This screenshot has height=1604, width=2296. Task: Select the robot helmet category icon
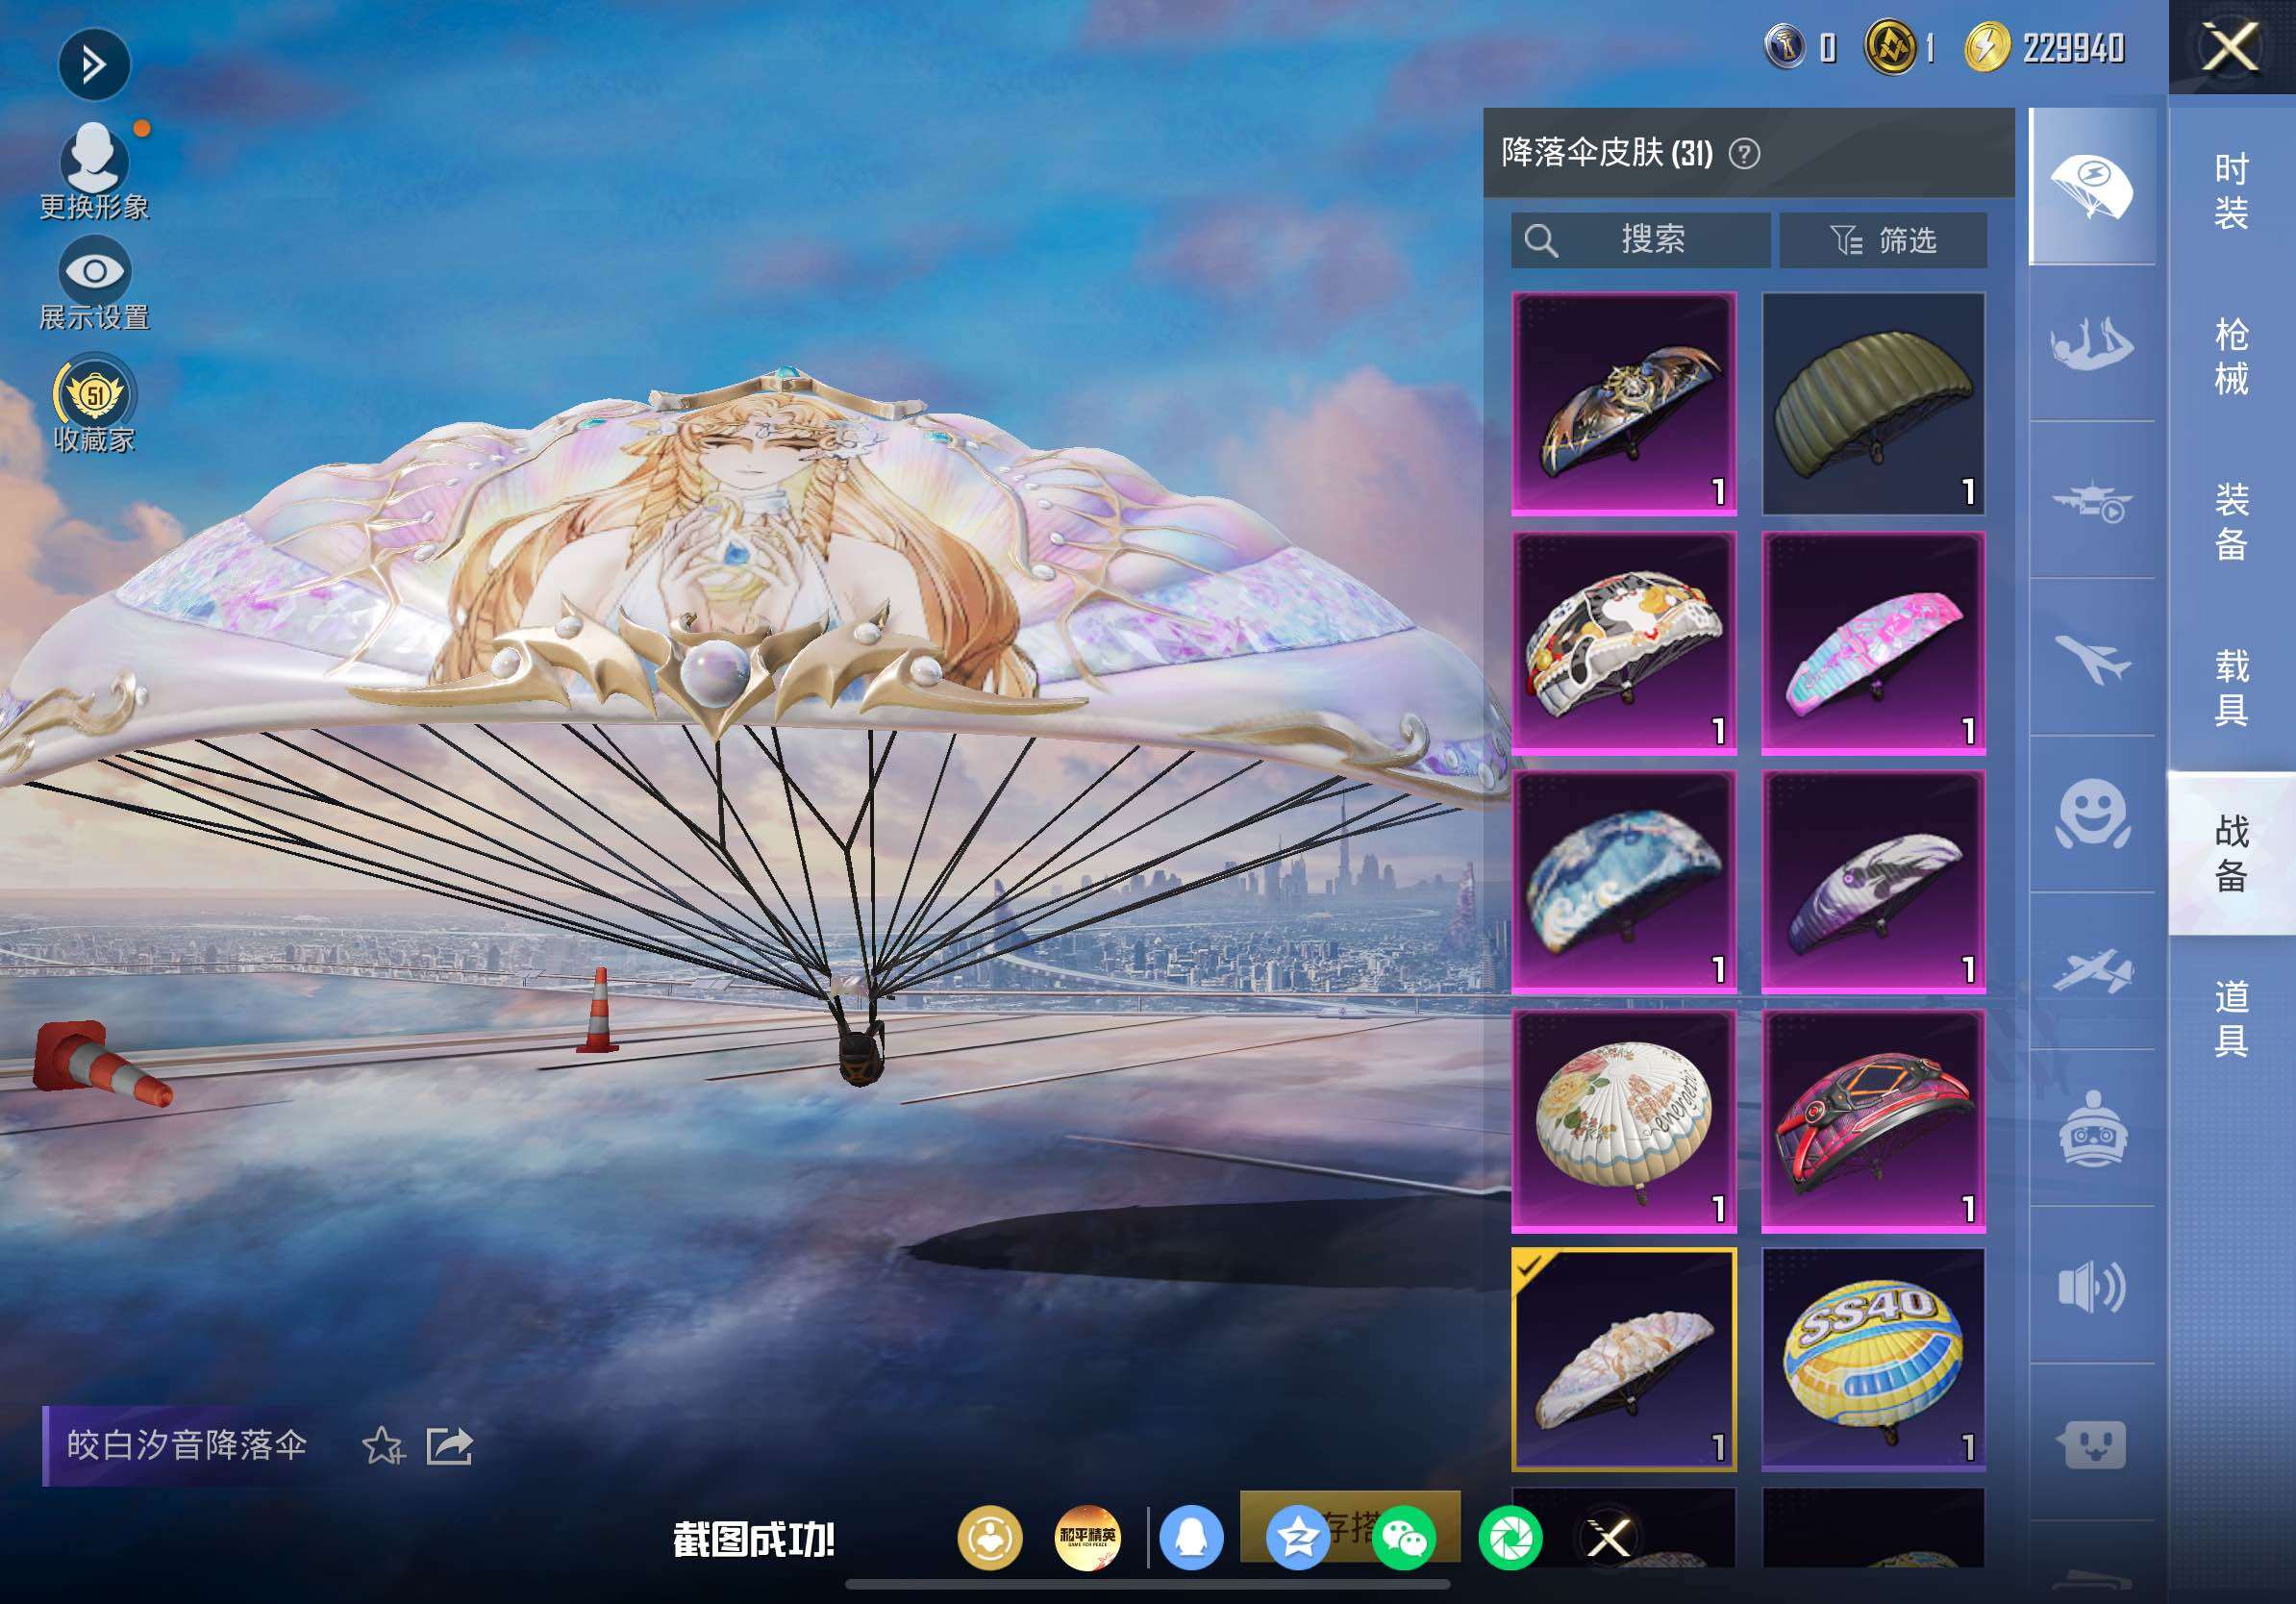pos(2091,1128)
